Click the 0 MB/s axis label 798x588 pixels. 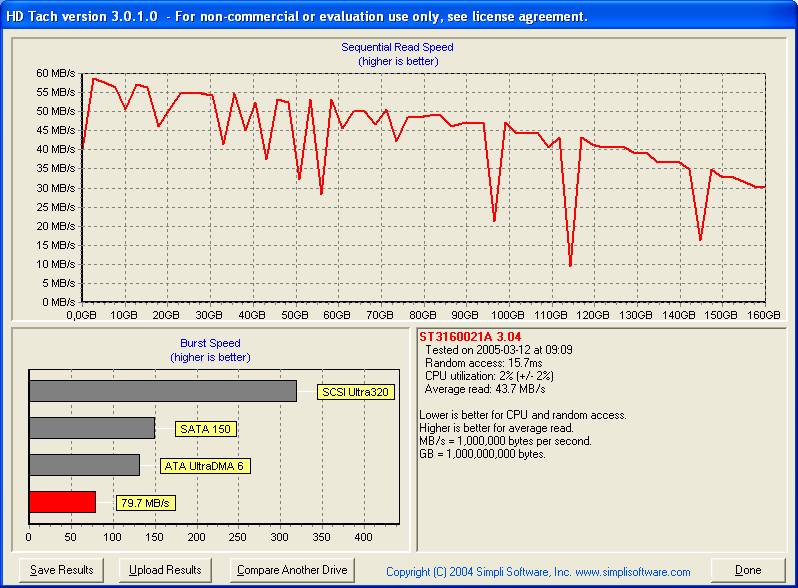point(59,302)
